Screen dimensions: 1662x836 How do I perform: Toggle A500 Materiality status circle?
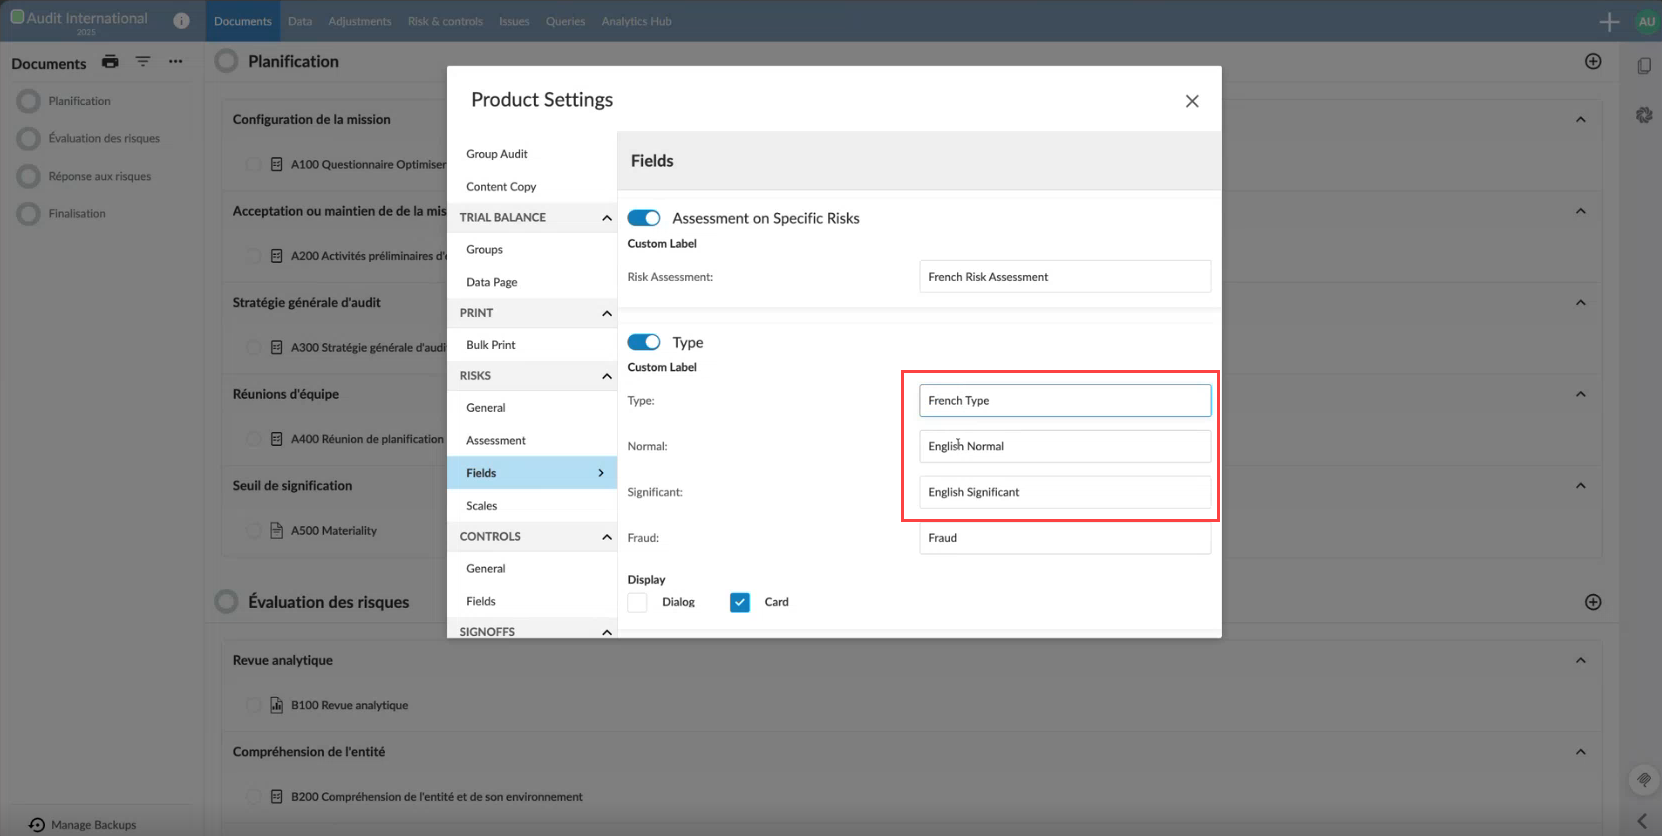coord(253,531)
